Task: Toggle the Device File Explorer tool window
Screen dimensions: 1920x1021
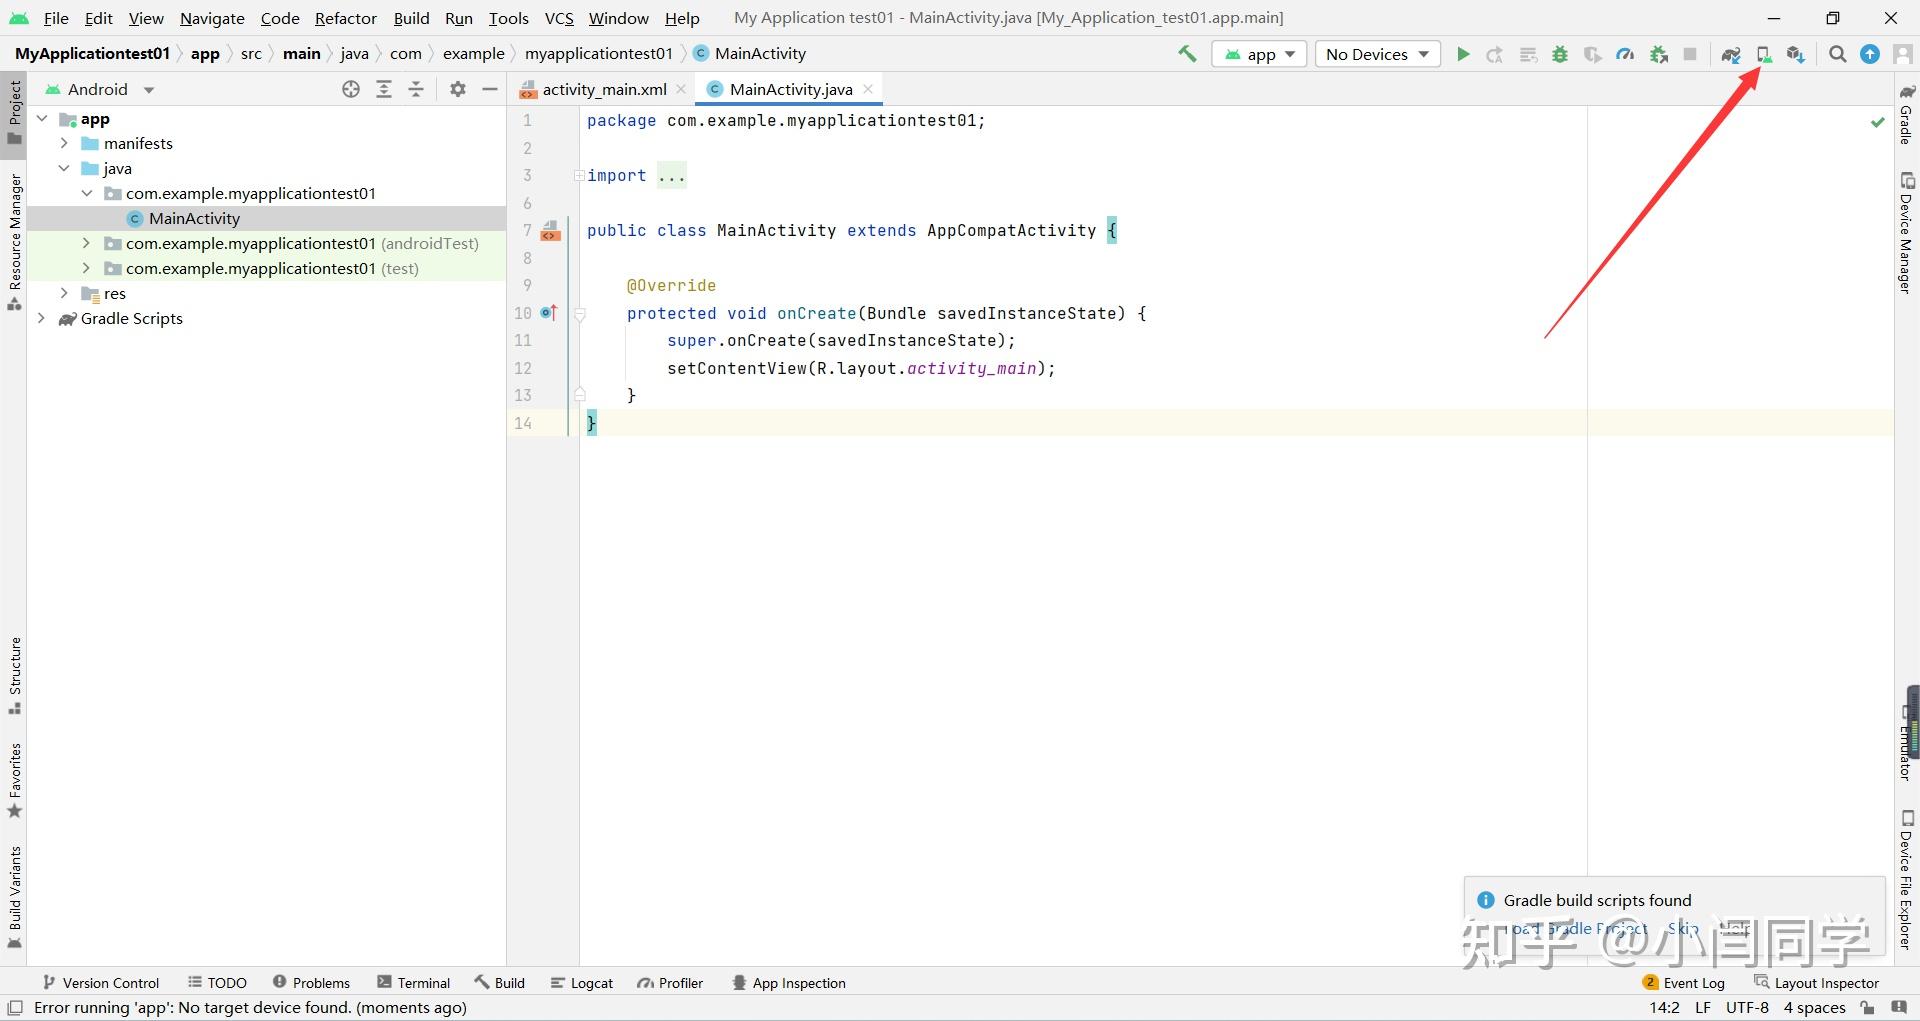Action: 1907,880
